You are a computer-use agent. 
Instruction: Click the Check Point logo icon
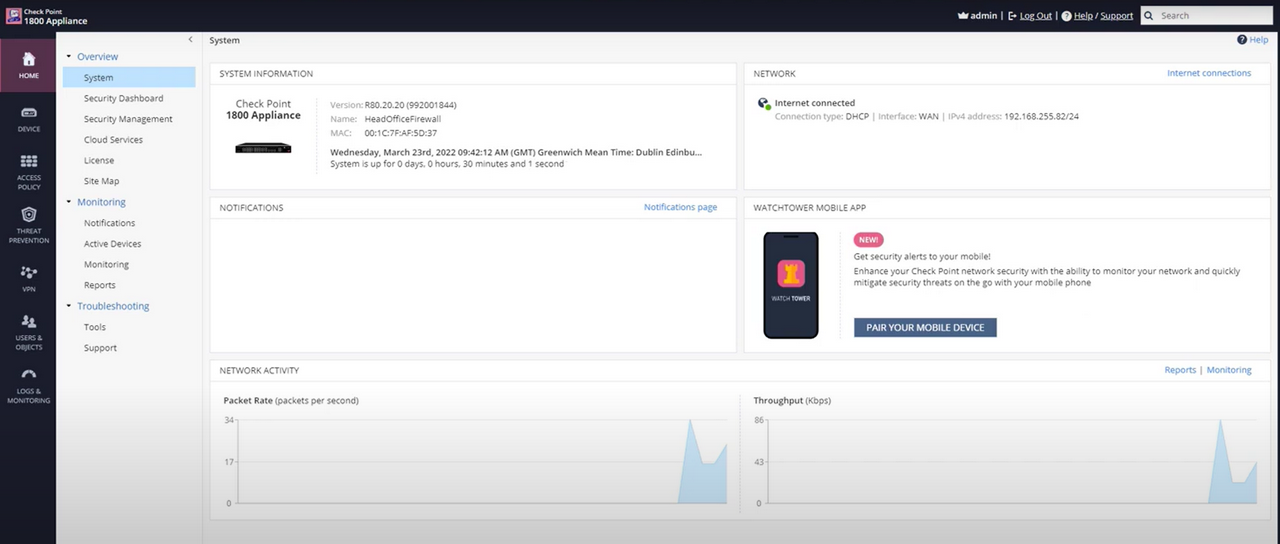pyautogui.click(x=14, y=16)
